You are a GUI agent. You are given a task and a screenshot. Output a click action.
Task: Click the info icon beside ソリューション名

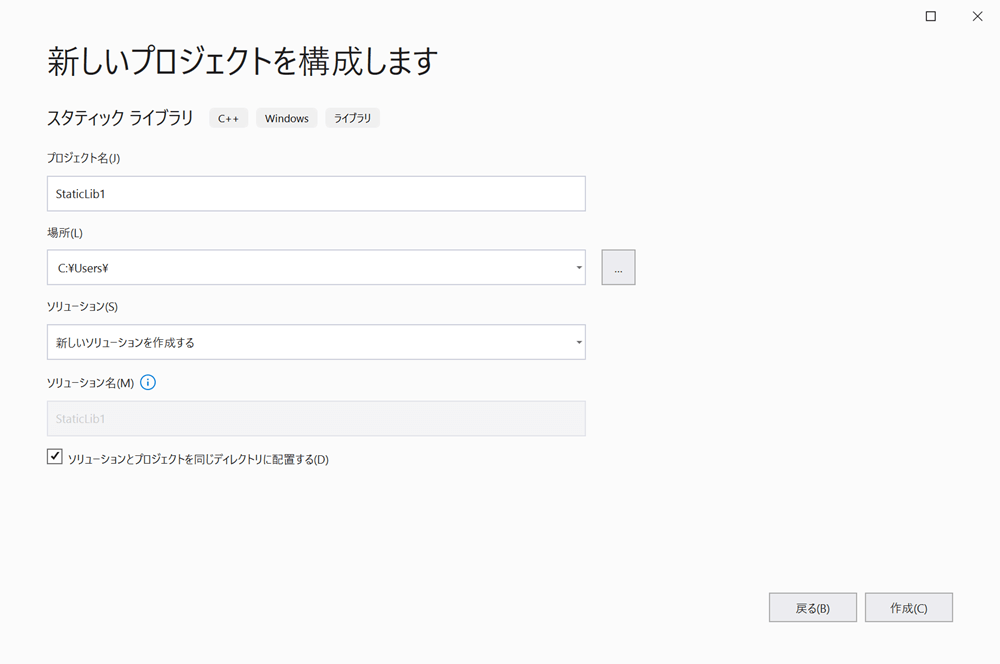point(147,383)
